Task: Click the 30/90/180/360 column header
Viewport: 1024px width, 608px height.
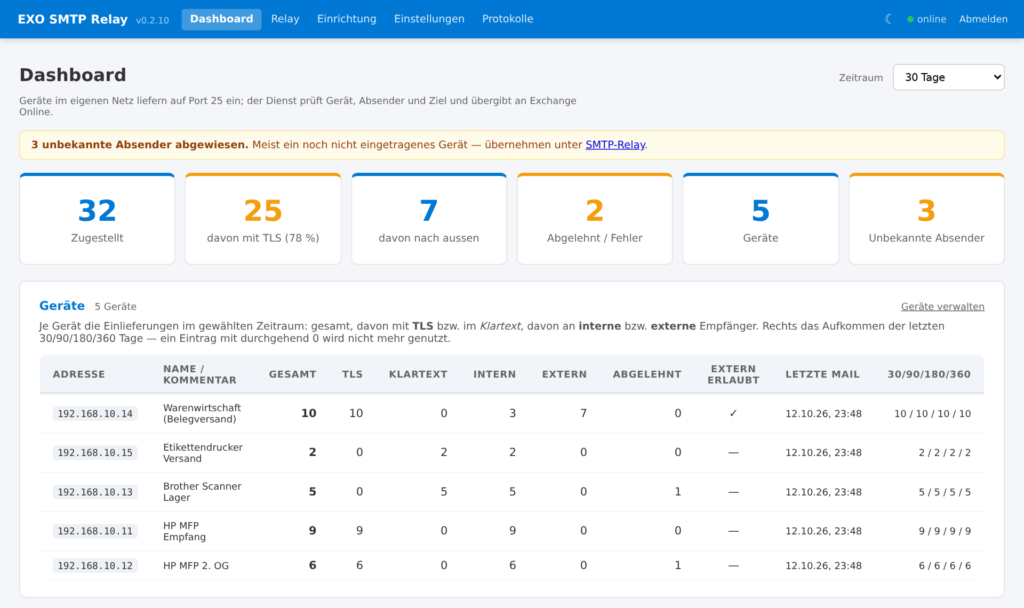Action: pos(929,374)
